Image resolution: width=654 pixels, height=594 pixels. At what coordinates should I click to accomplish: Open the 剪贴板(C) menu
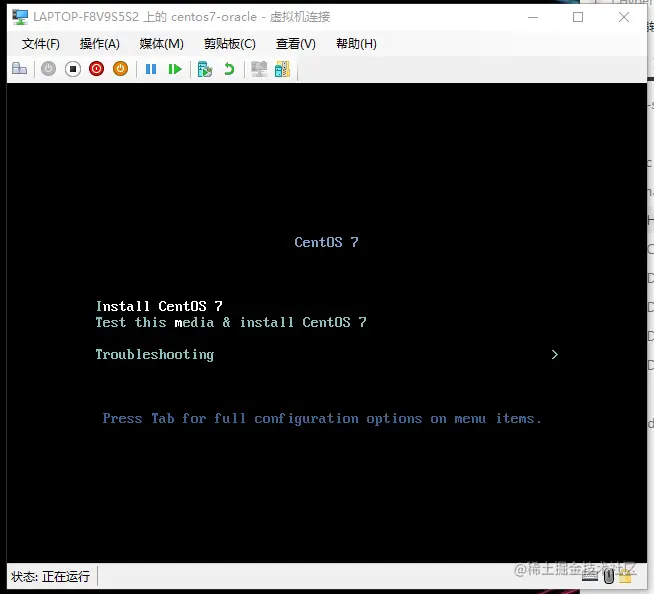230,44
